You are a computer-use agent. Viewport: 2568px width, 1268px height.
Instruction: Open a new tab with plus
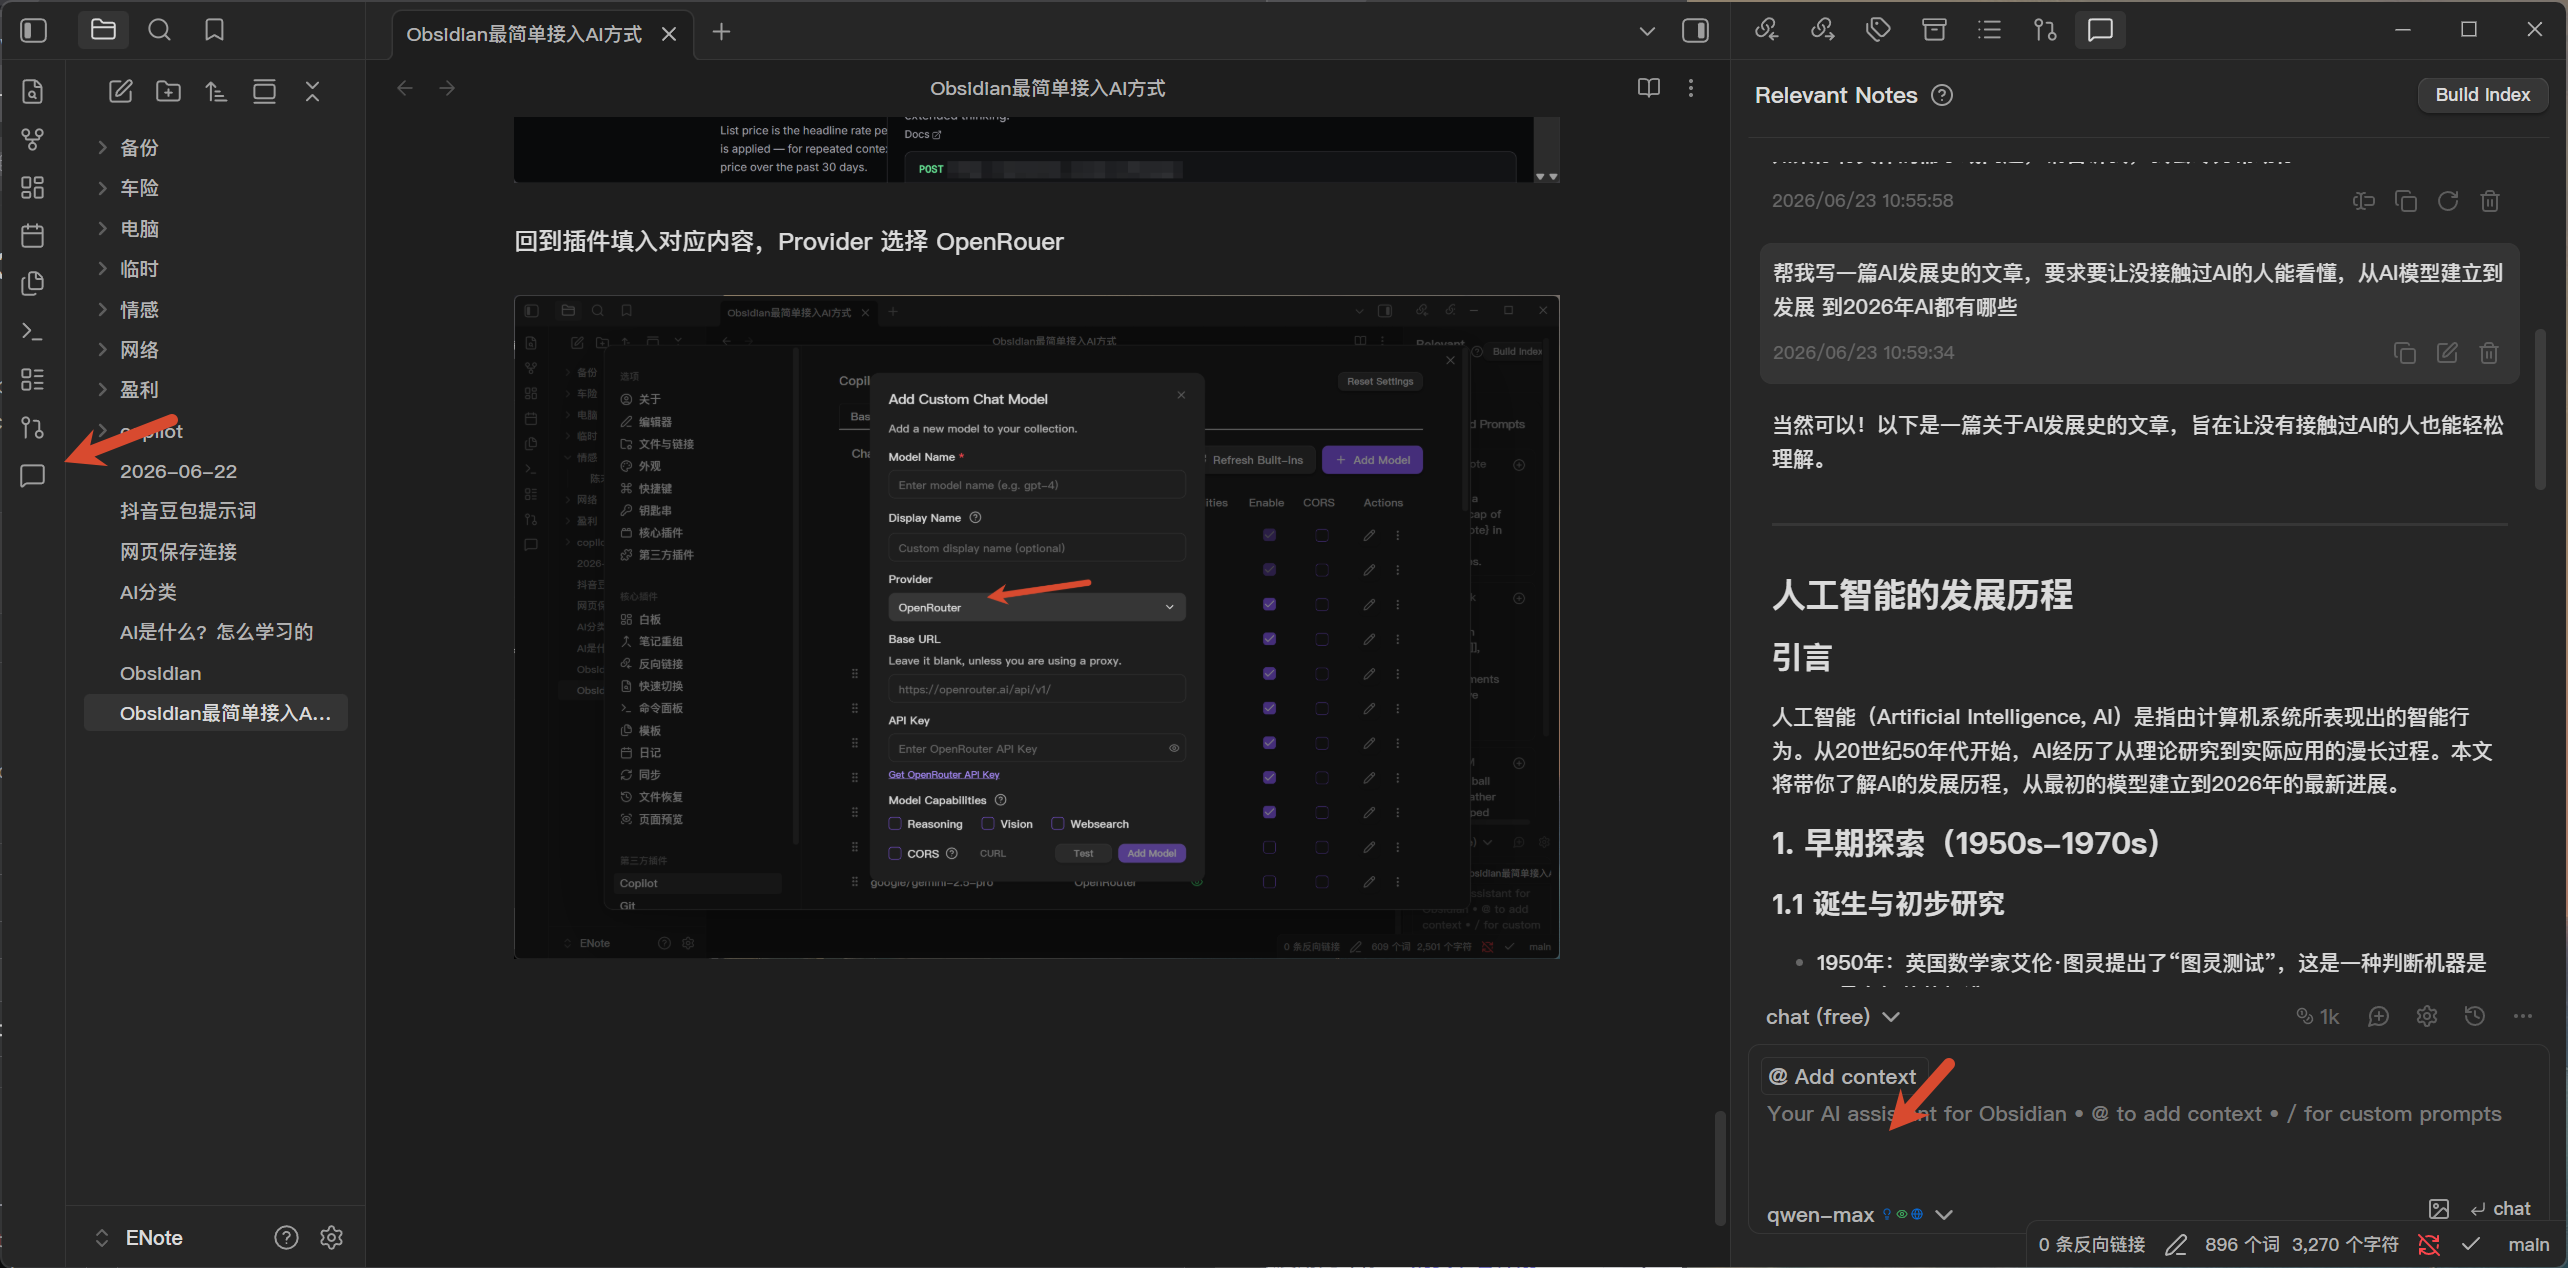[721, 32]
